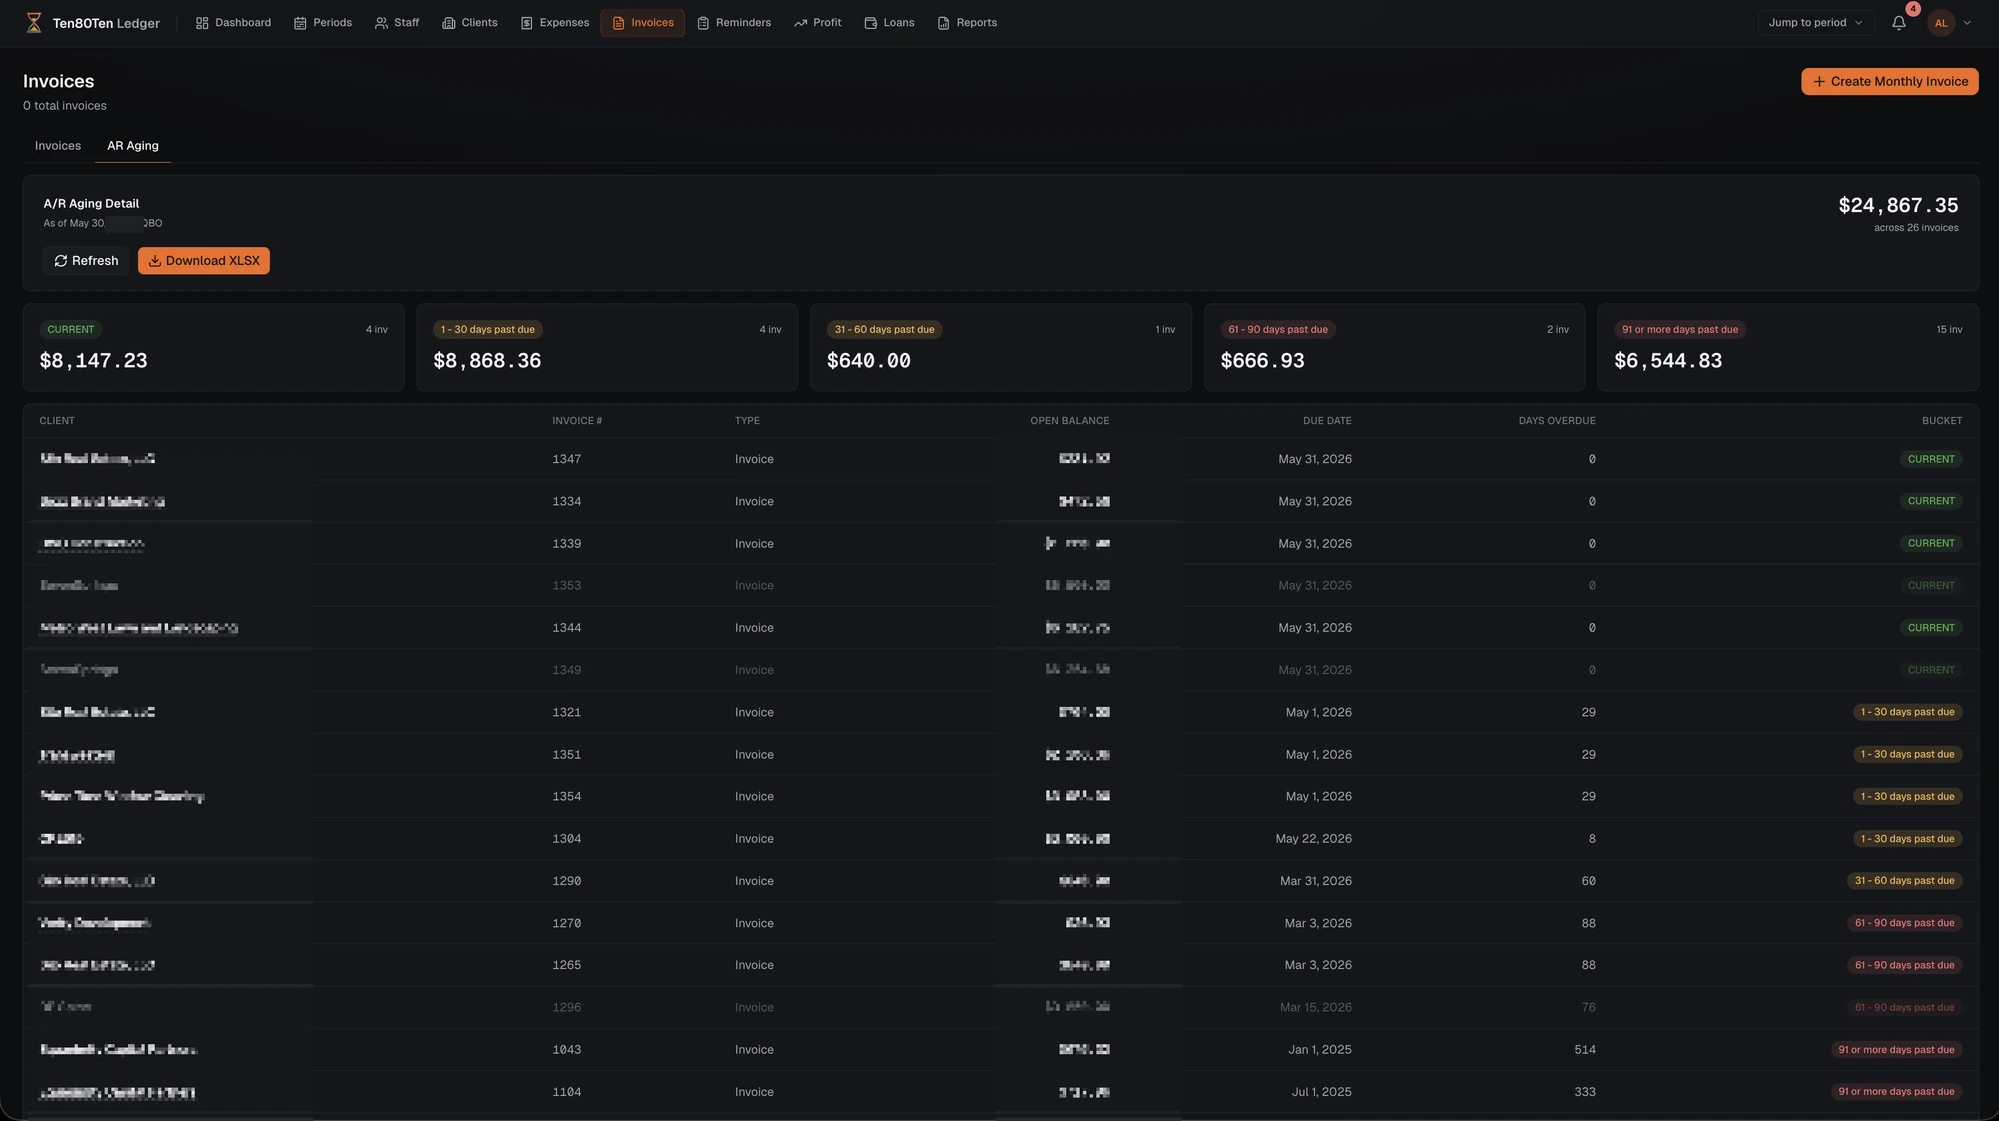Click the INVOICE # column header
1999x1121 pixels.
577,421
